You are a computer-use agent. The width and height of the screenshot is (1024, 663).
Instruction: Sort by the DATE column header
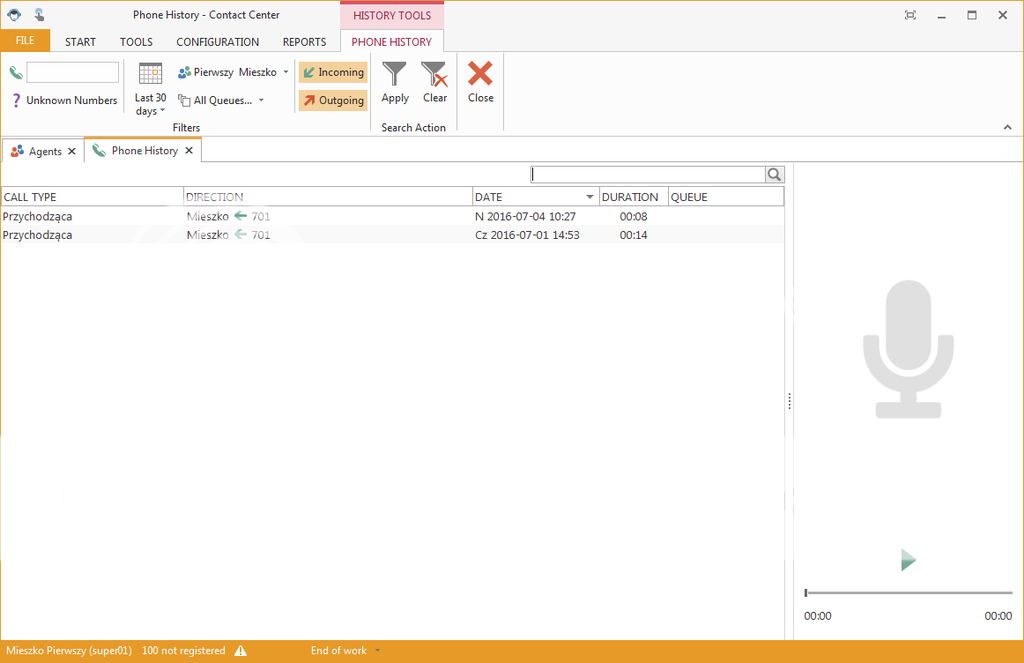pyautogui.click(x=535, y=197)
